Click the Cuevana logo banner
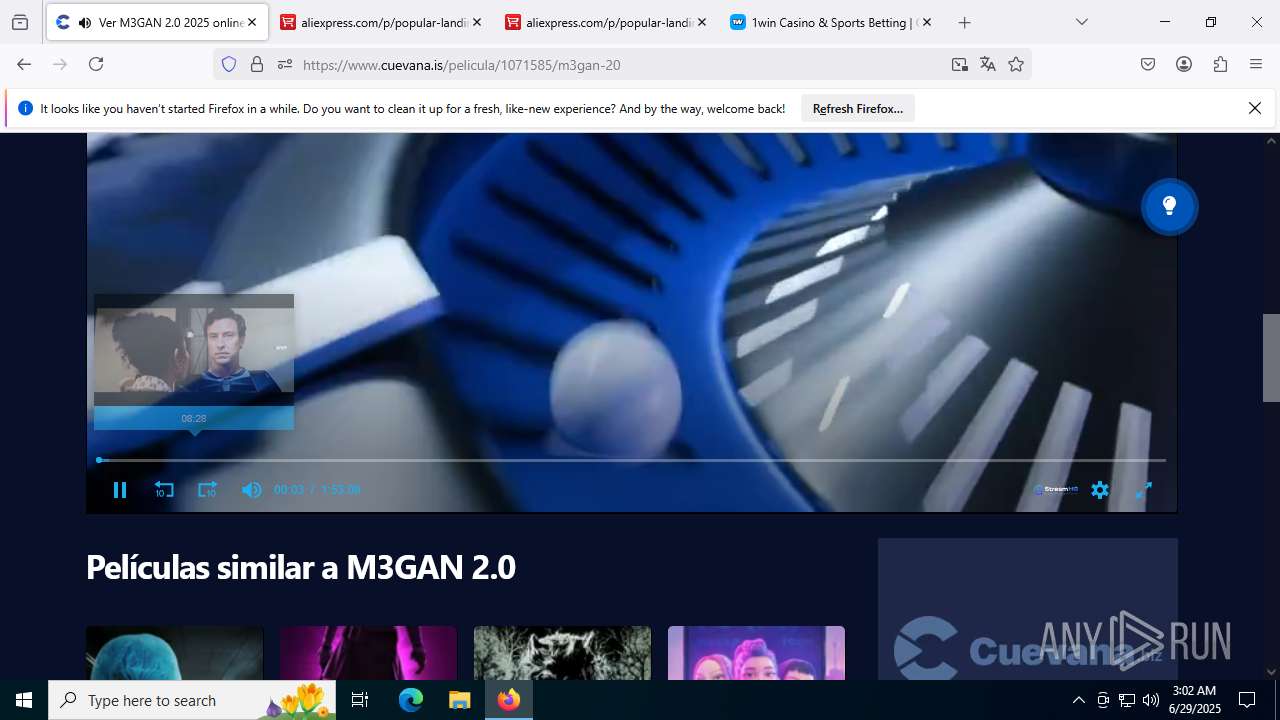This screenshot has height=720, width=1280. tap(1028, 609)
